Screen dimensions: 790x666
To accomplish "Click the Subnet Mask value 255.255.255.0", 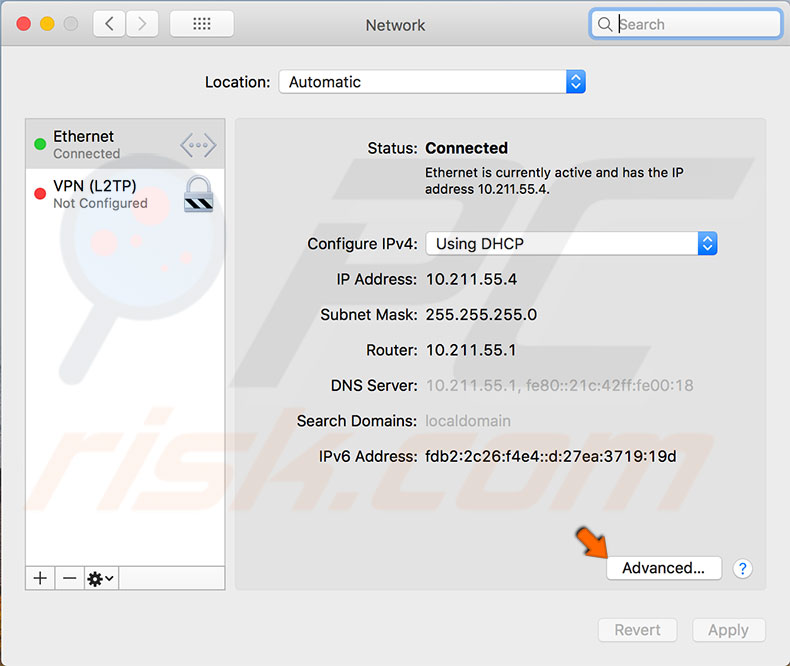I will coord(481,315).
